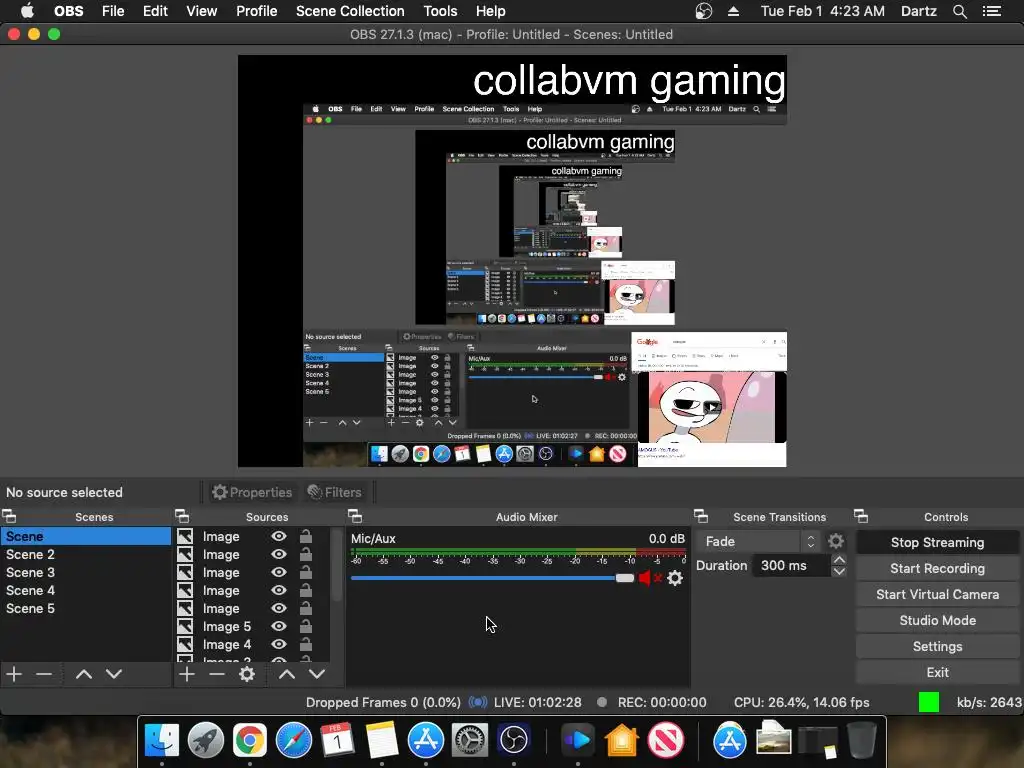Open Safari from the dock
This screenshot has width=1024, height=768.
click(294, 741)
